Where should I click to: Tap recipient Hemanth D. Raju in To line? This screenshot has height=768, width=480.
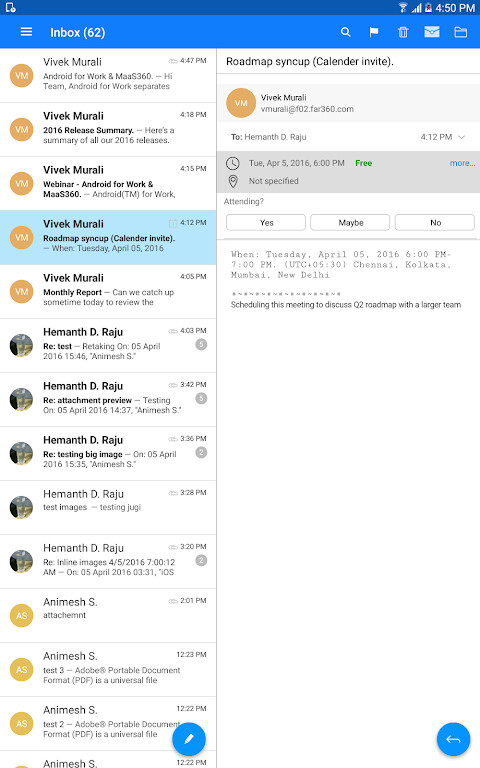point(275,137)
